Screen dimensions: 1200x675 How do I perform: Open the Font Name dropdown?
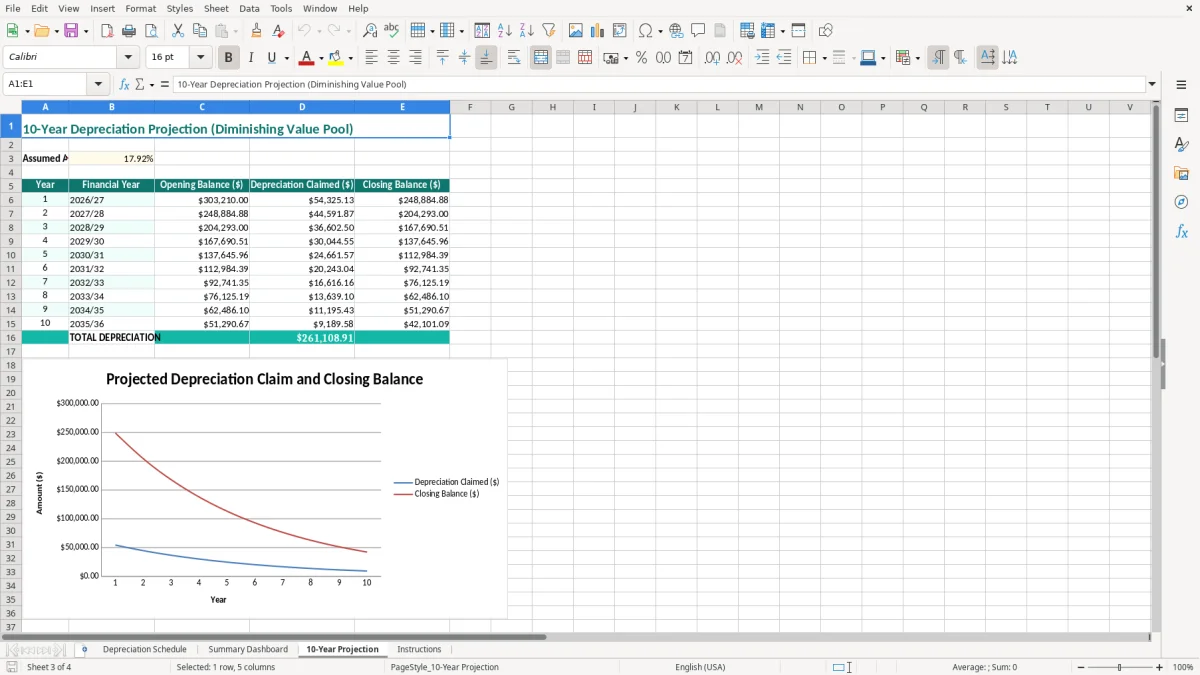(128, 58)
